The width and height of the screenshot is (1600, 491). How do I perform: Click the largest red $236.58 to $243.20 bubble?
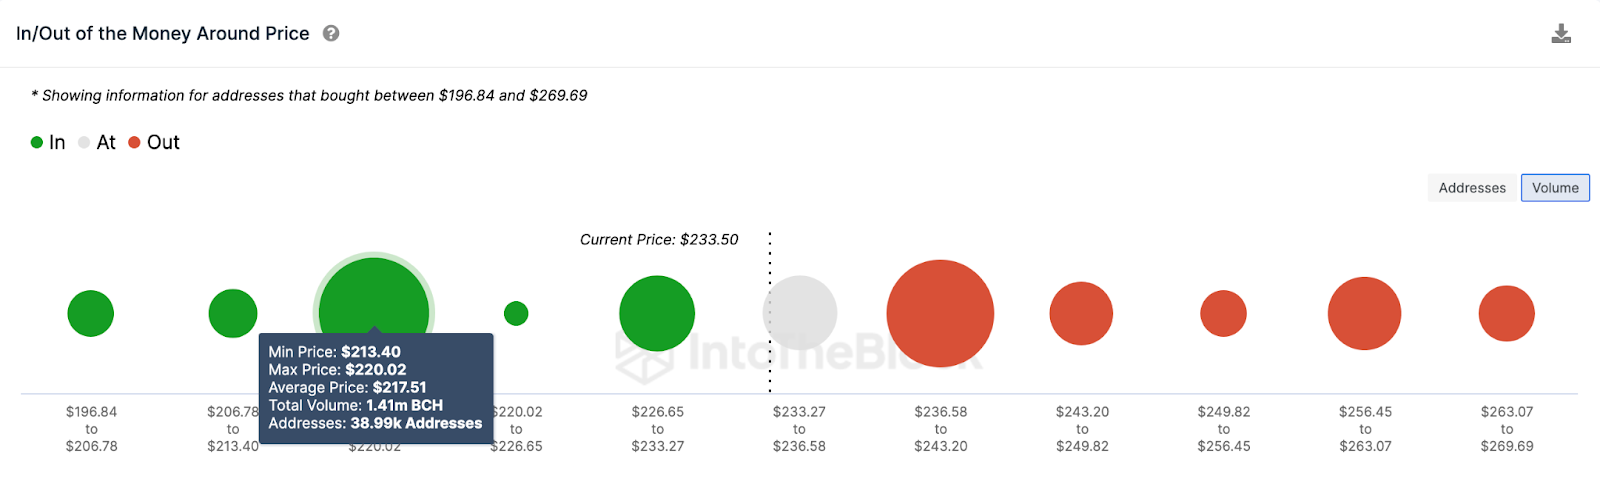pos(940,313)
